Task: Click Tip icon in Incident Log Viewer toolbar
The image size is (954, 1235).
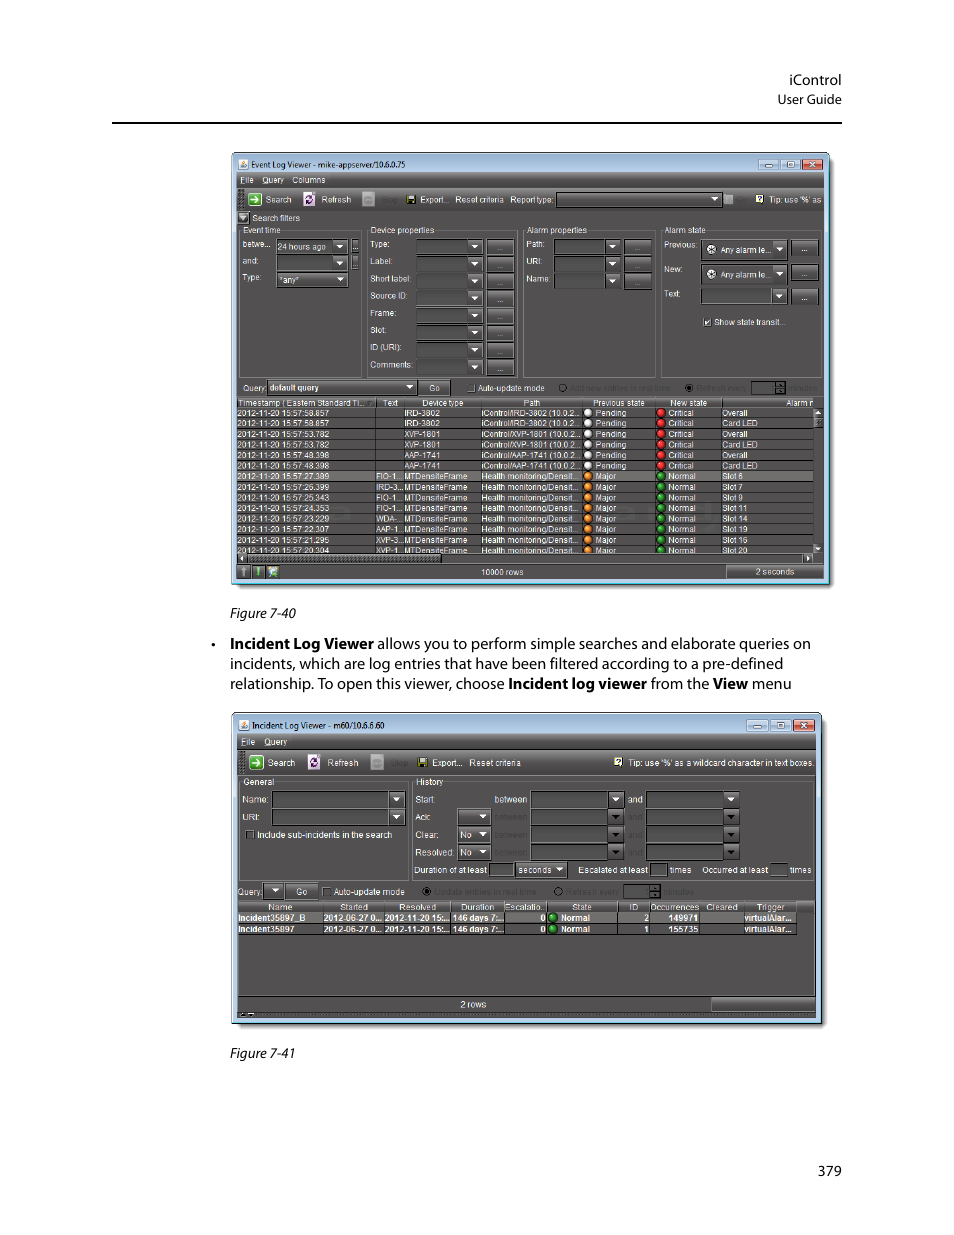Action: (619, 762)
